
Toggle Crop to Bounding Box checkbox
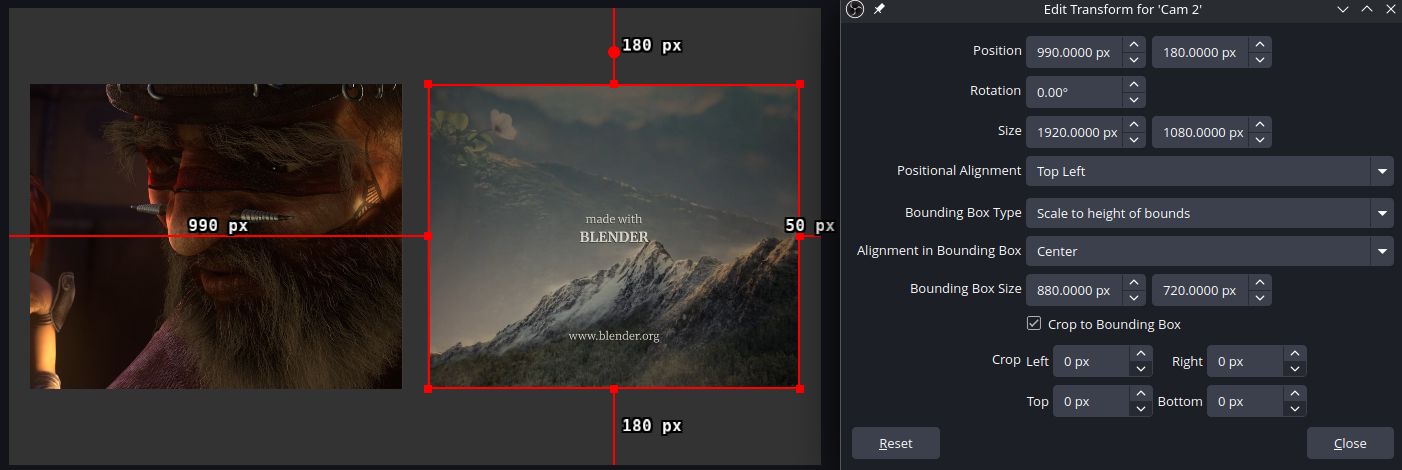click(x=1034, y=324)
